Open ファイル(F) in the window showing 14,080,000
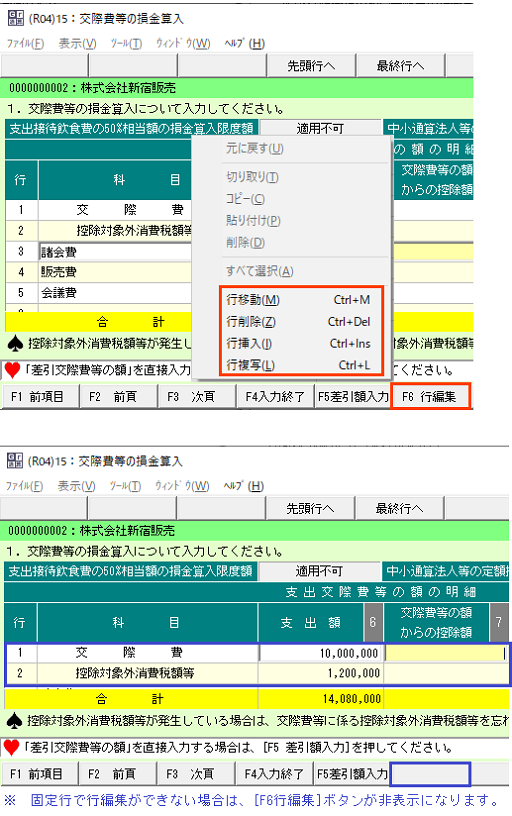The image size is (512, 816). click(24, 486)
